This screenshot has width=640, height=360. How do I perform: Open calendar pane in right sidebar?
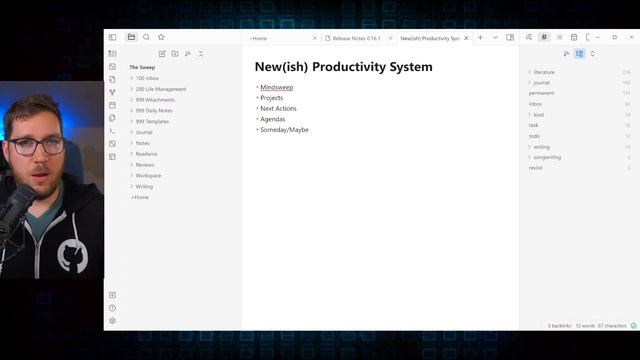pyautogui.click(x=574, y=37)
